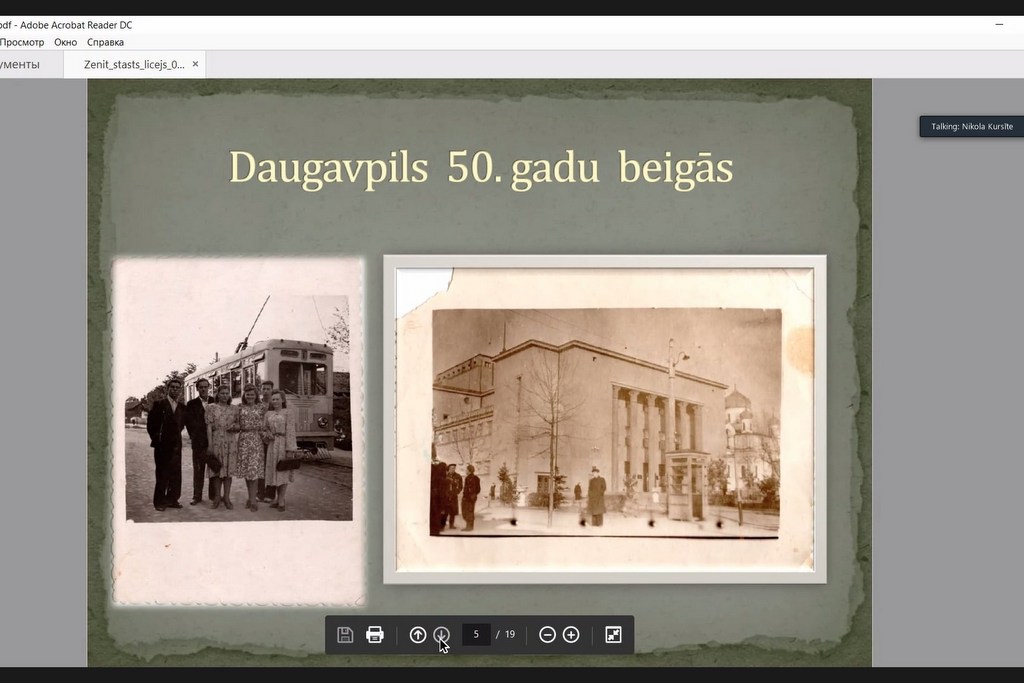Select the Zenit_stasts_licejs document tab
The height and width of the screenshot is (683, 1024).
point(134,65)
